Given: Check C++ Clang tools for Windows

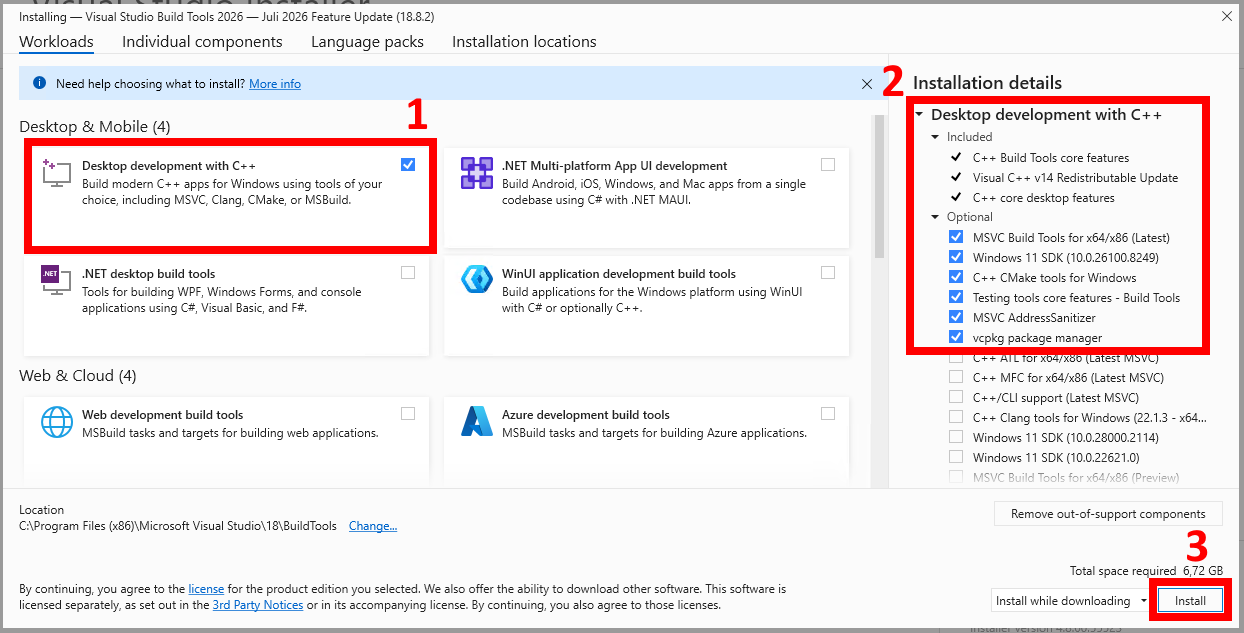Looking at the screenshot, I should coord(956,417).
